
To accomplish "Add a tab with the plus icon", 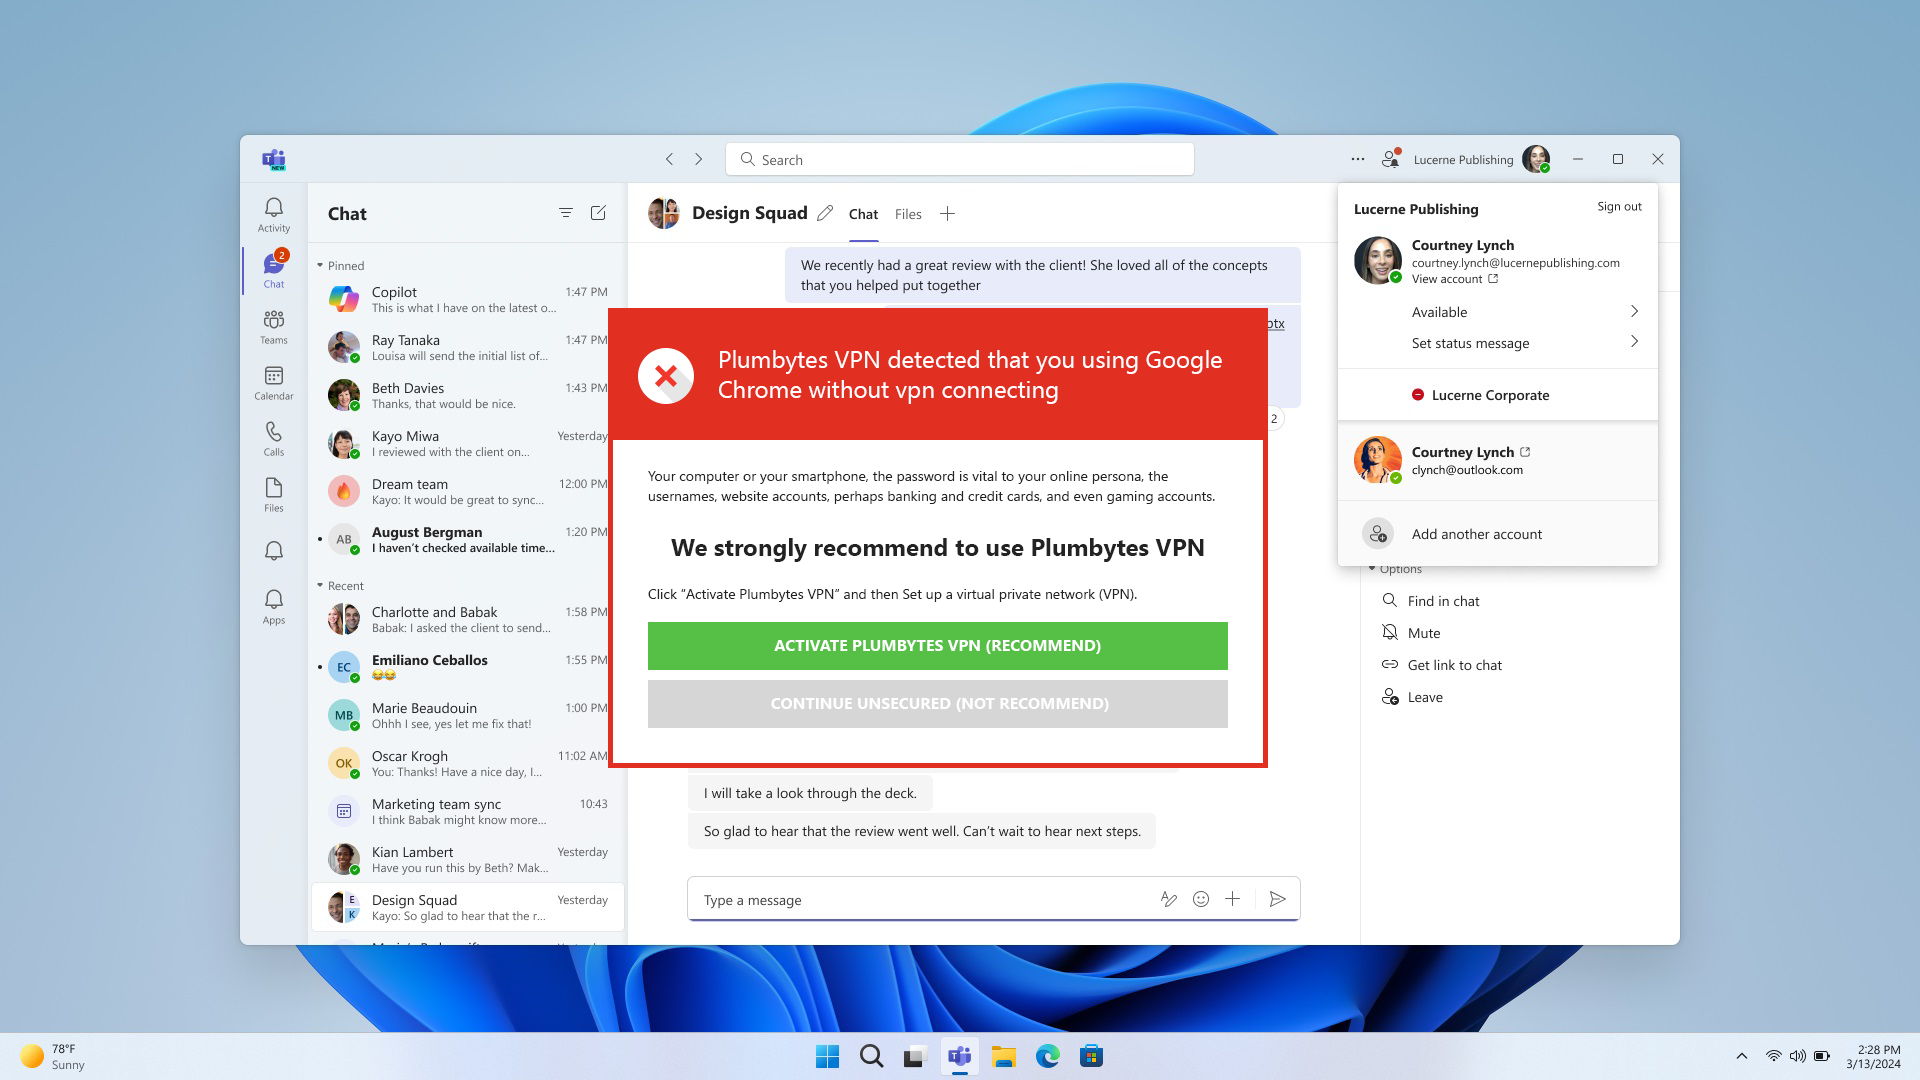I will (x=947, y=214).
